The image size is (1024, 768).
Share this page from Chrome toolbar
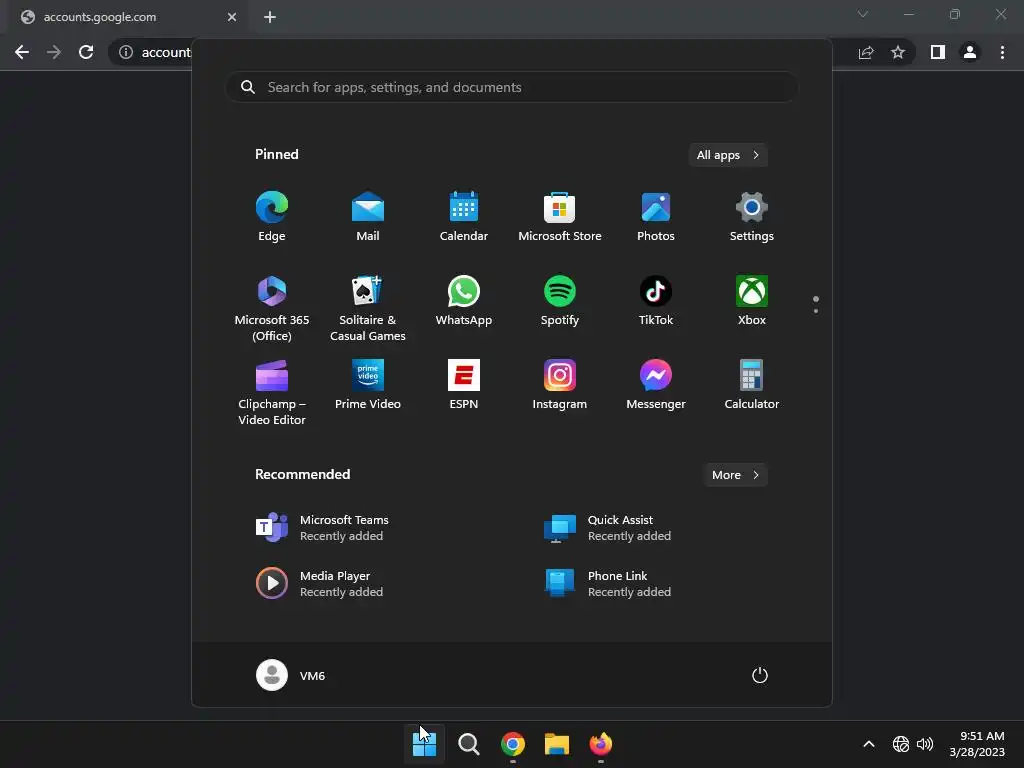click(866, 52)
